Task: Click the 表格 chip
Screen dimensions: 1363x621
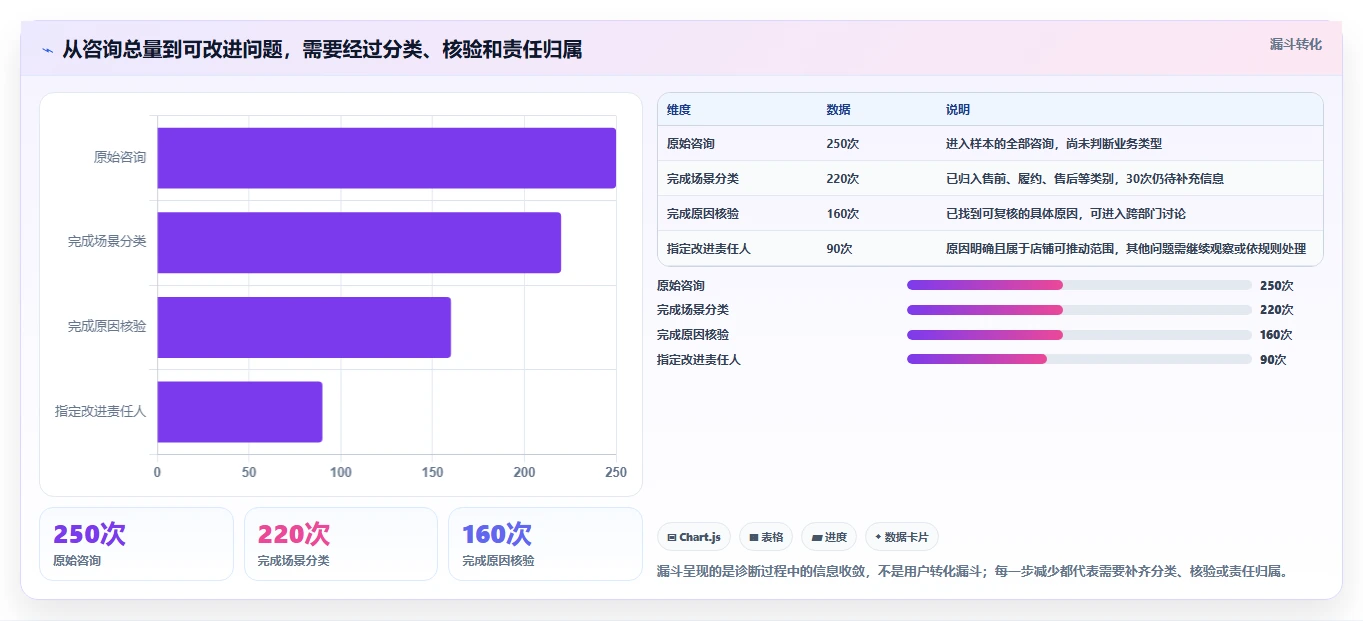Action: pos(766,537)
